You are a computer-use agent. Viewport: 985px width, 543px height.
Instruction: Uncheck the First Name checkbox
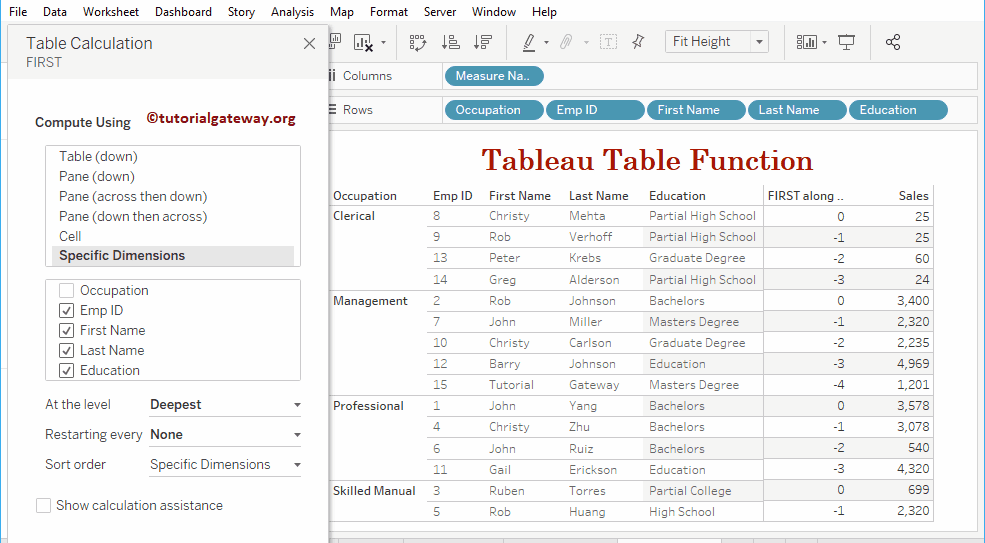[x=66, y=331]
